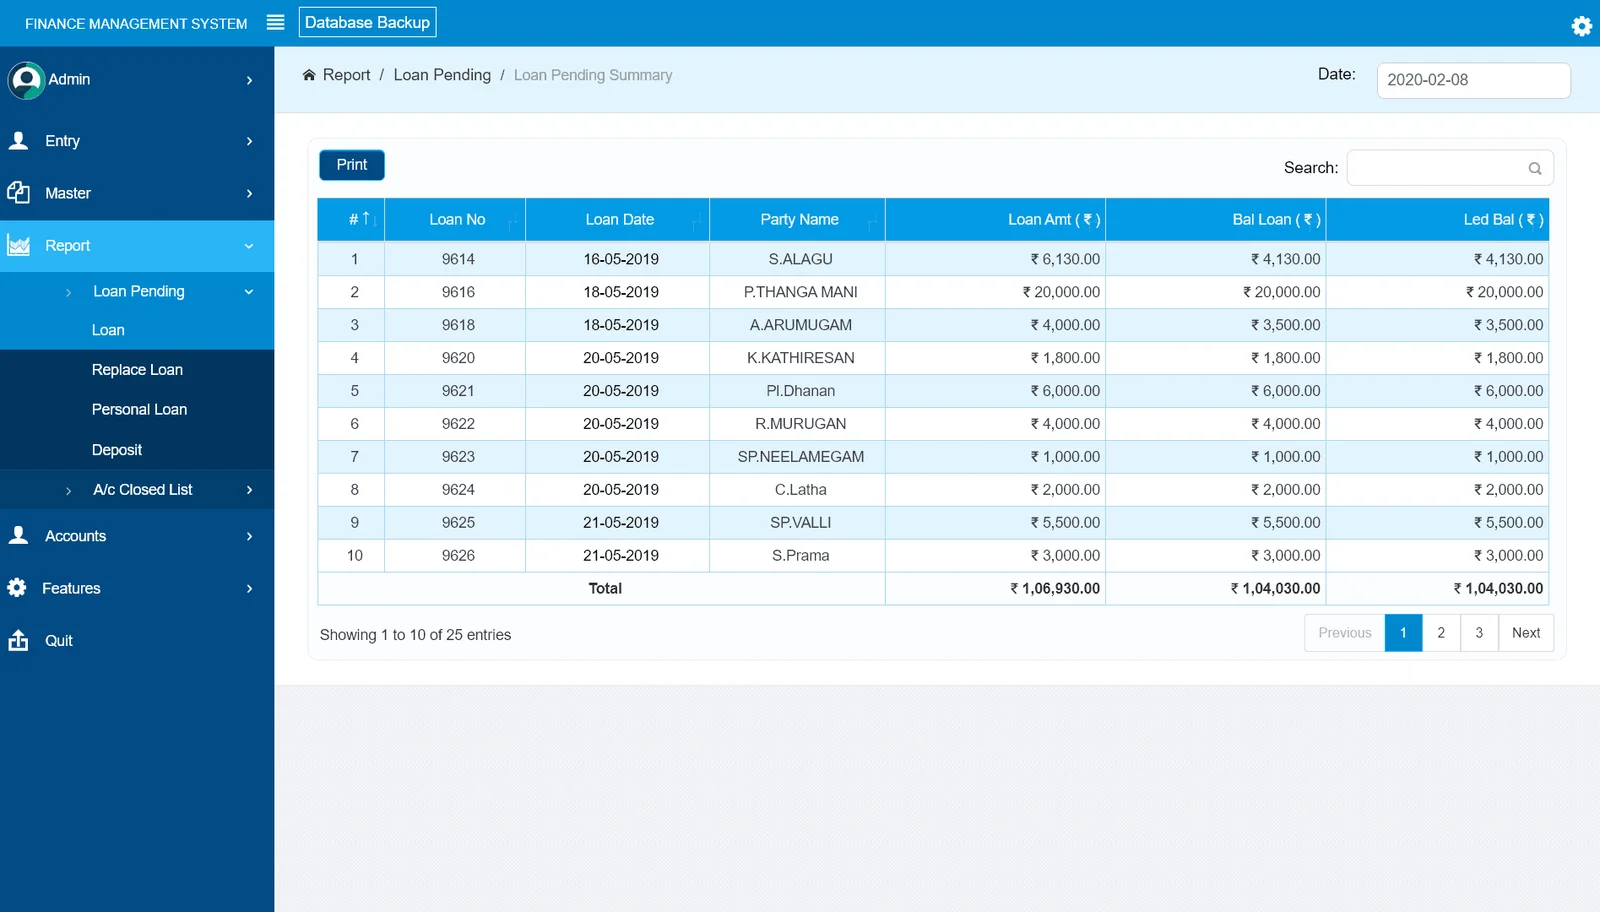Click party name P.THANGA MANI
Viewport: 1600px width, 912px height.
(800, 292)
